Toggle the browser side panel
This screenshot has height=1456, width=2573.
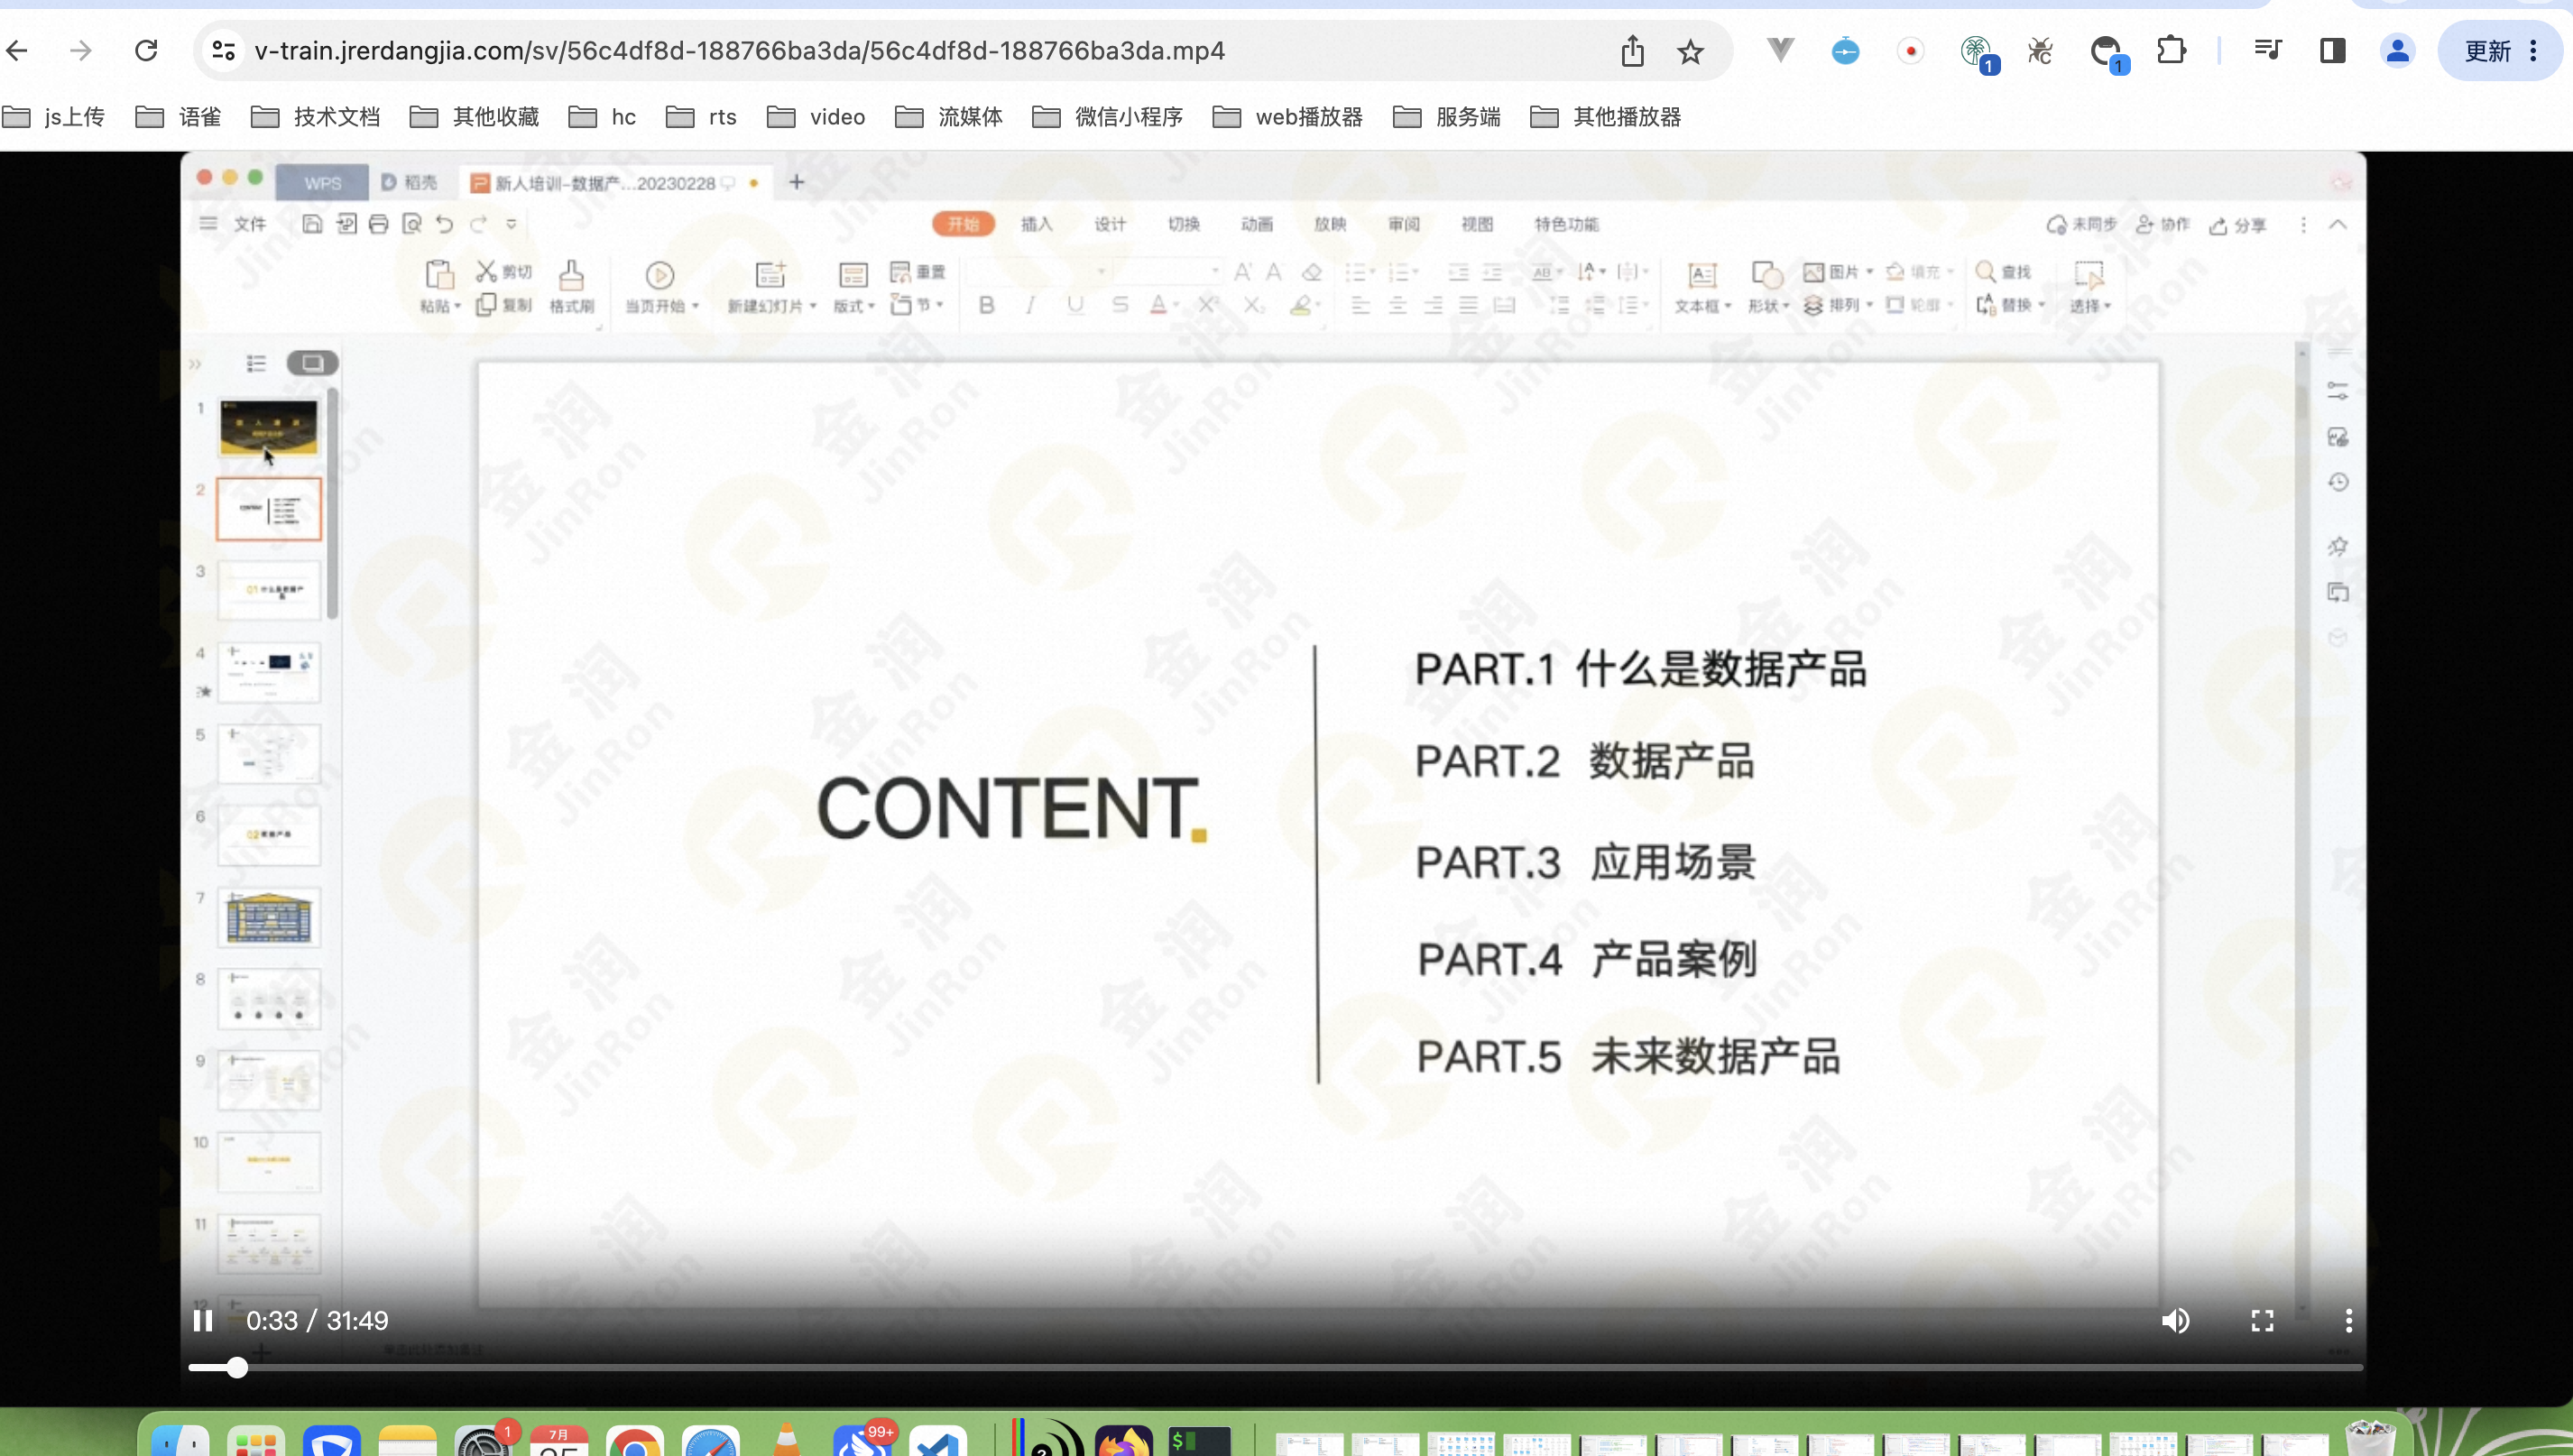[2333, 50]
